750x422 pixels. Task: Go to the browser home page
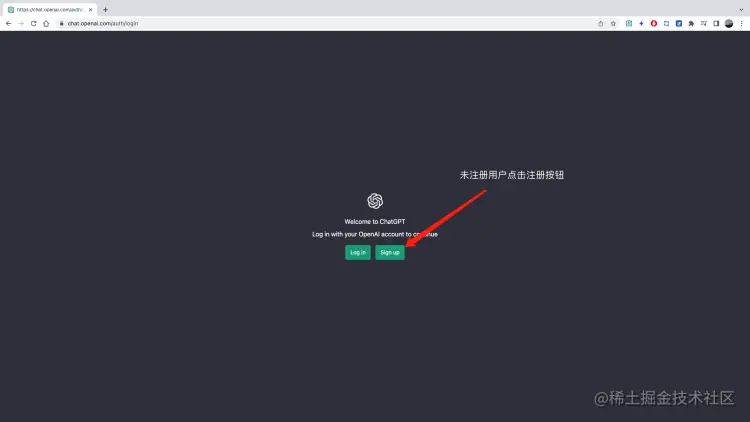(x=46, y=23)
